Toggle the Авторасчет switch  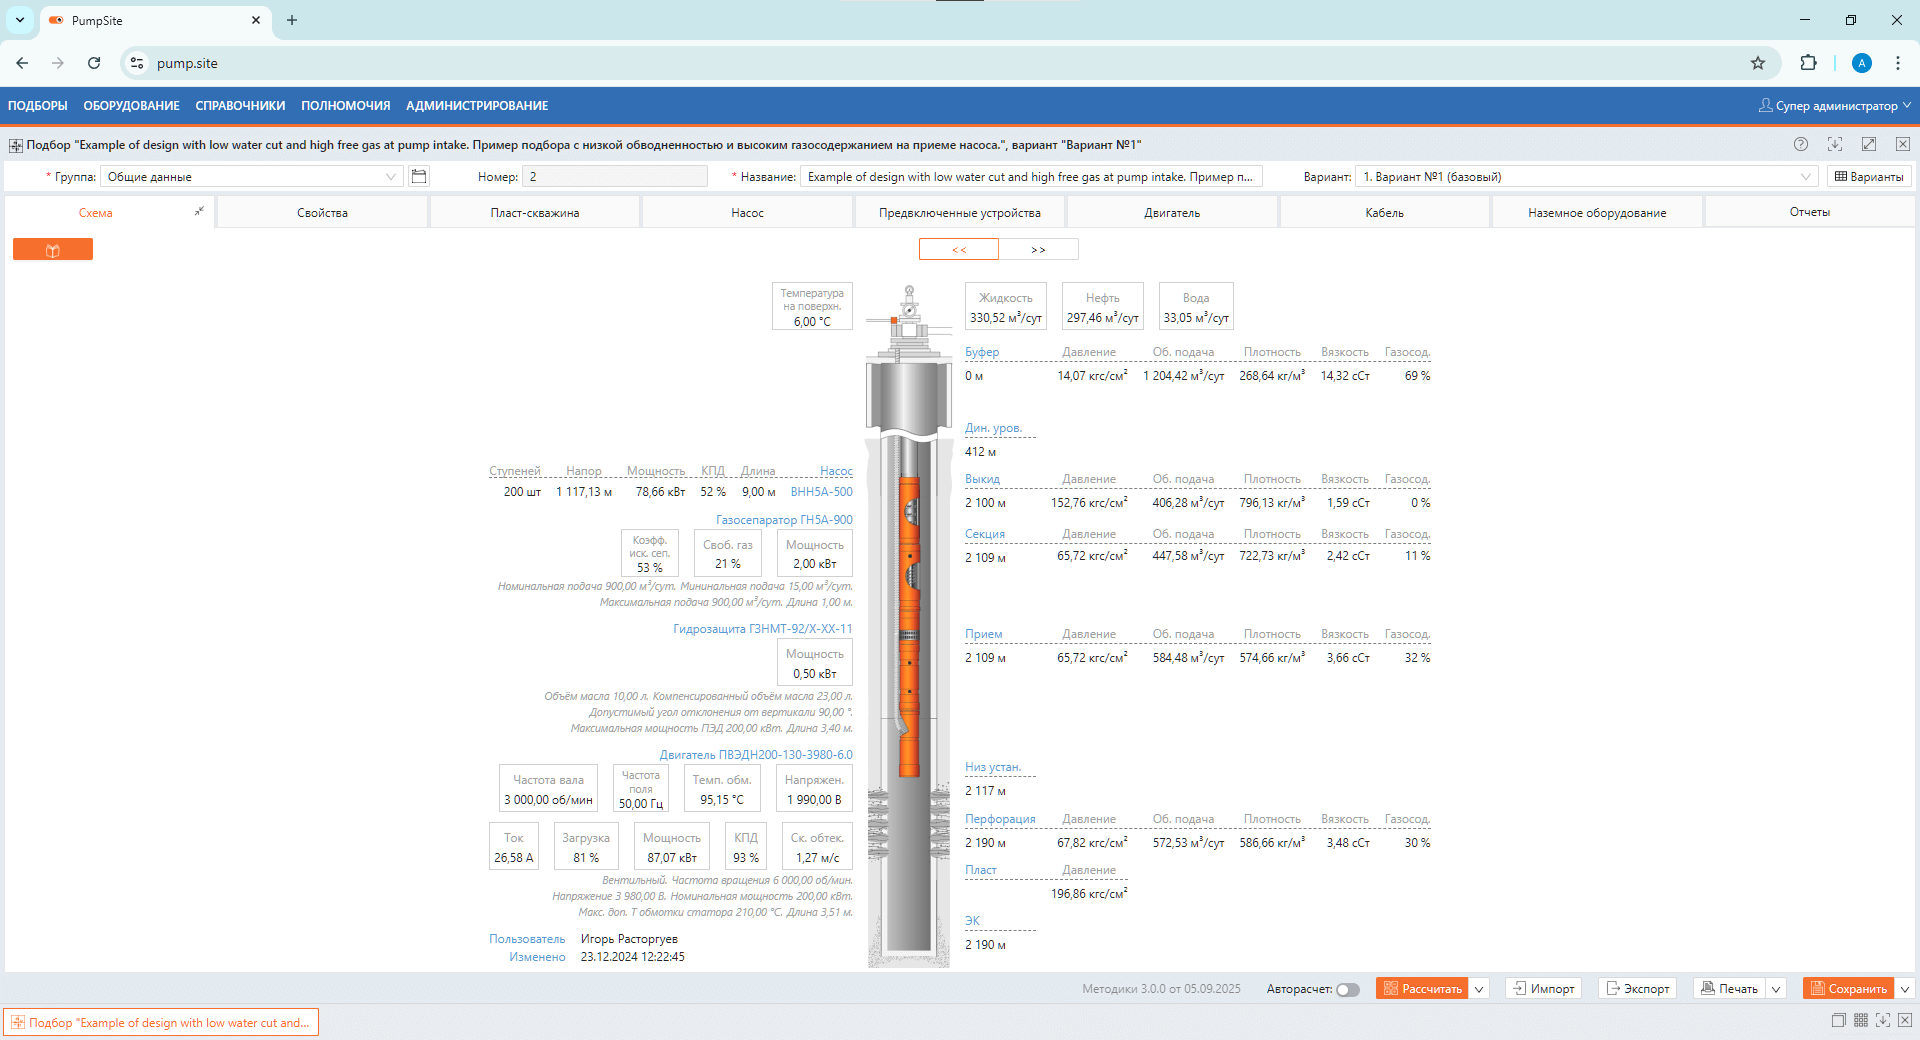pos(1348,990)
